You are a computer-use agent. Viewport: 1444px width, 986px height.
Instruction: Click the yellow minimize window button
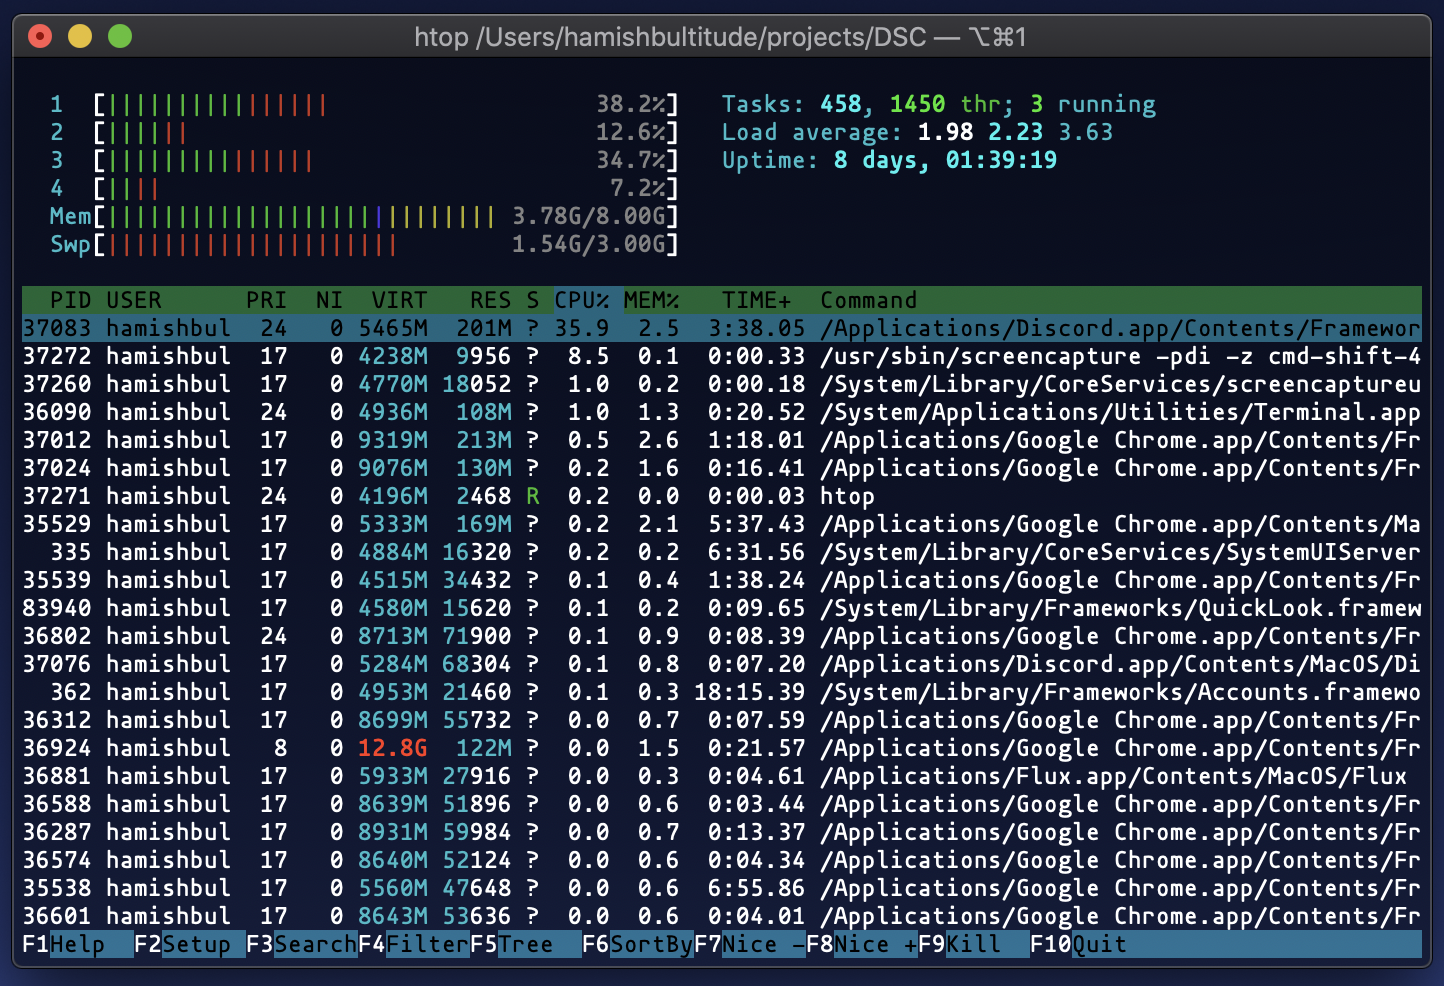coord(80,37)
